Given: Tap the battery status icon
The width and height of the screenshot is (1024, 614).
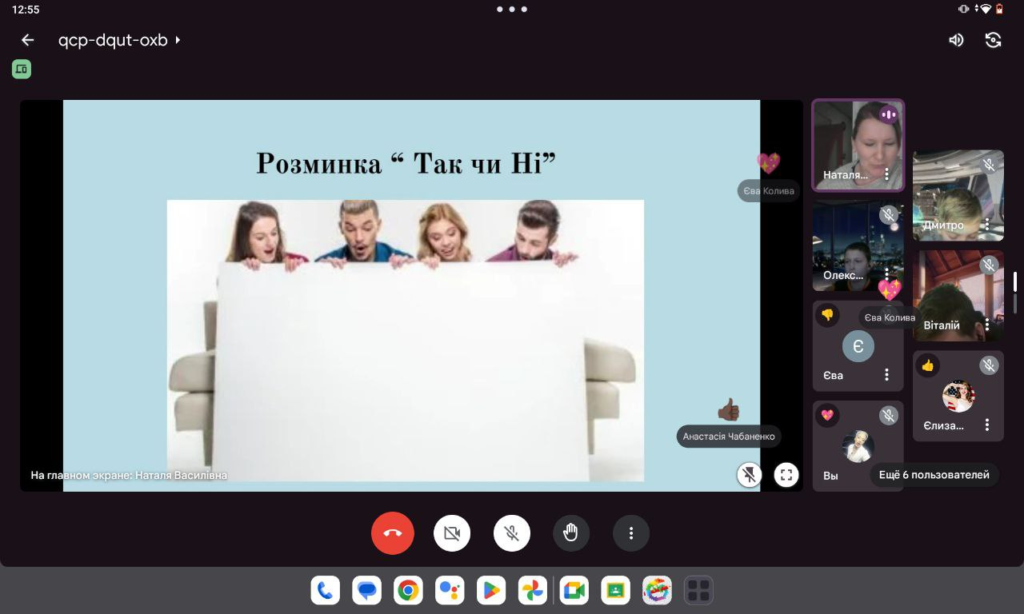Looking at the screenshot, I should 999,9.
